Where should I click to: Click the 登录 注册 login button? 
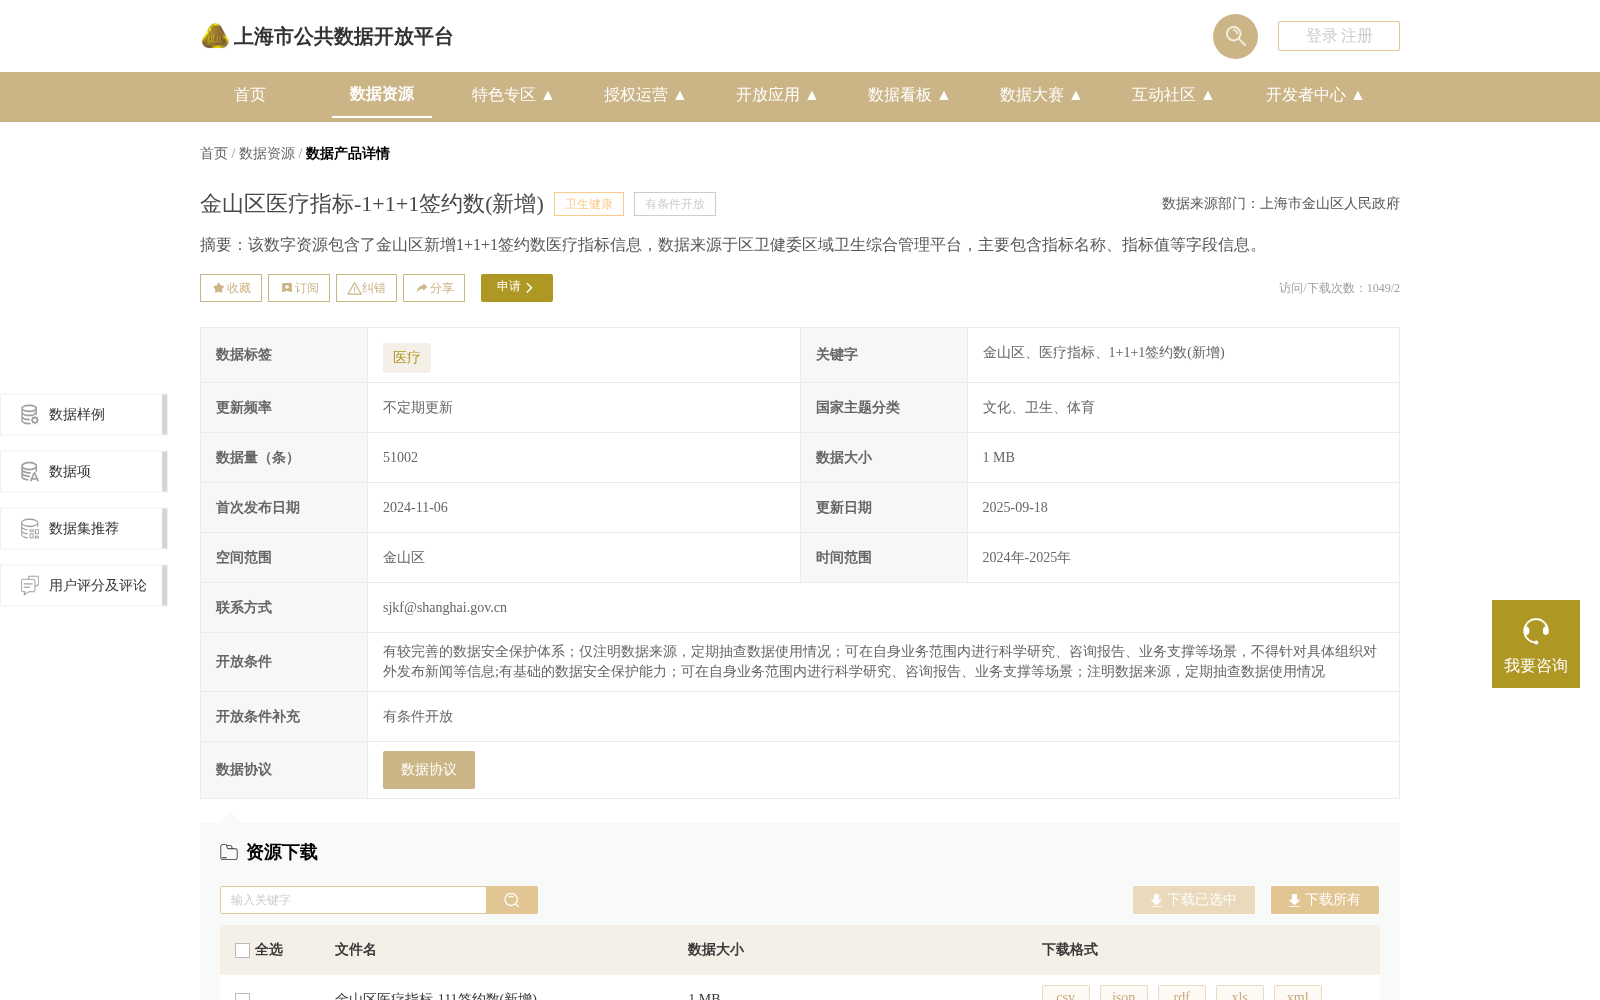coord(1338,36)
